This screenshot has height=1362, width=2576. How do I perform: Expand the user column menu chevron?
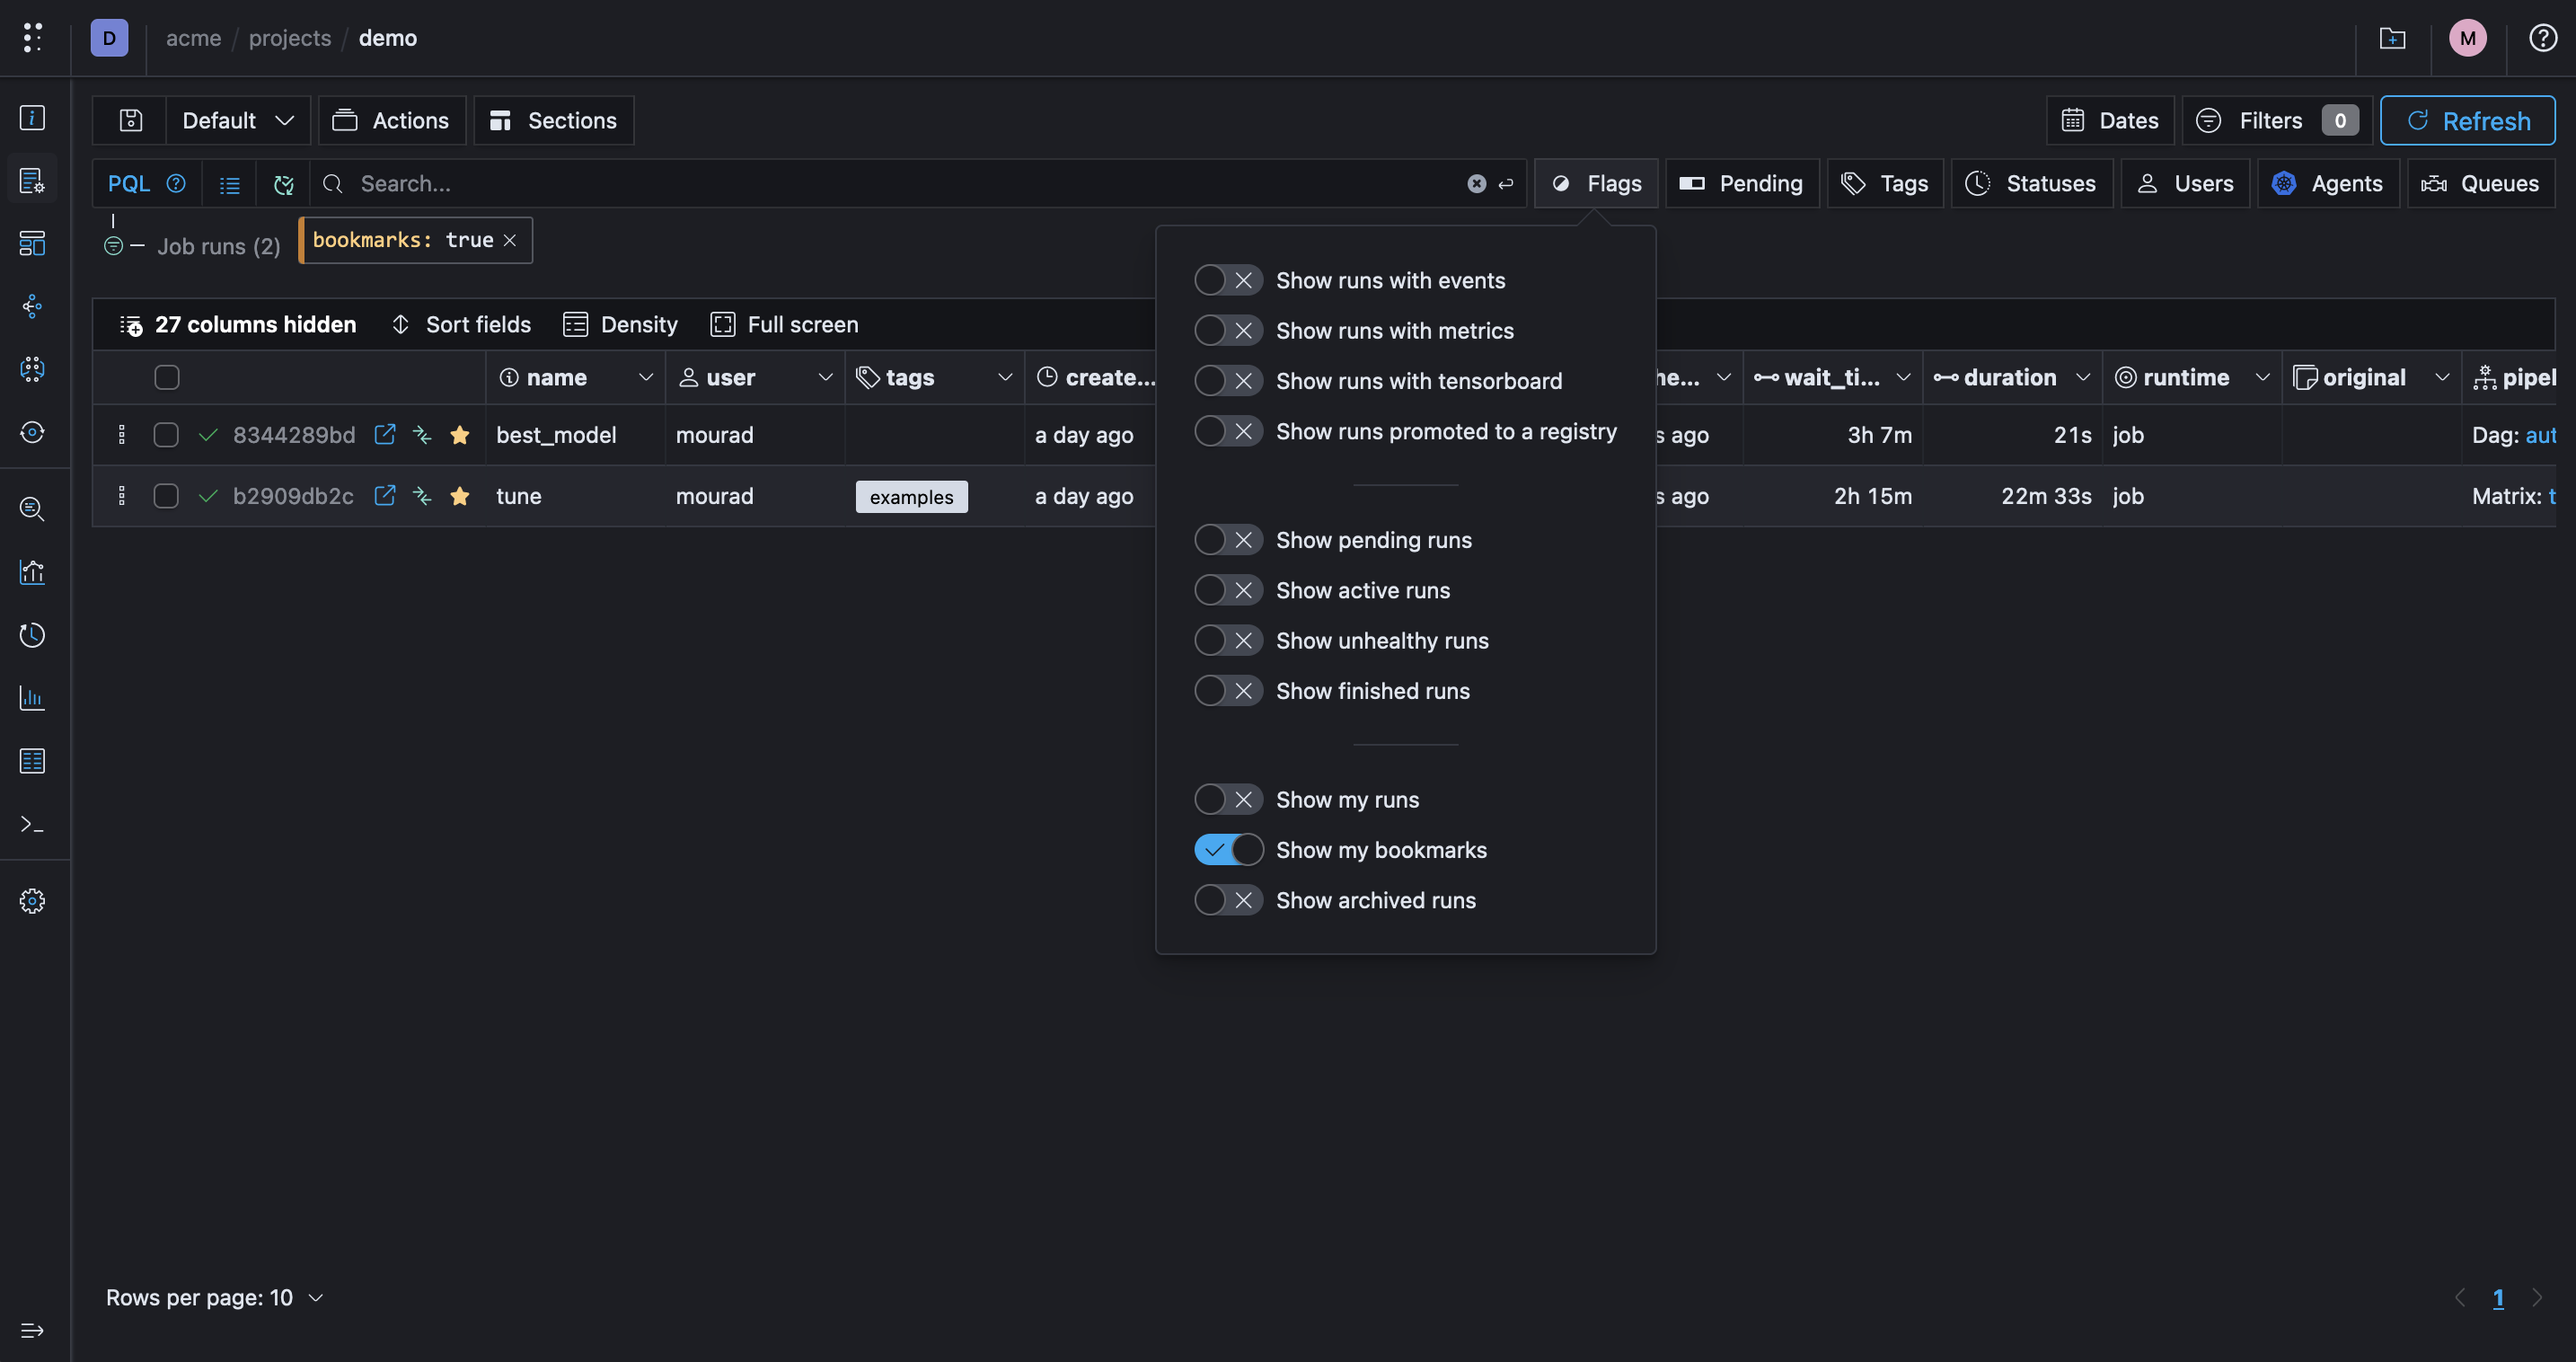825,378
